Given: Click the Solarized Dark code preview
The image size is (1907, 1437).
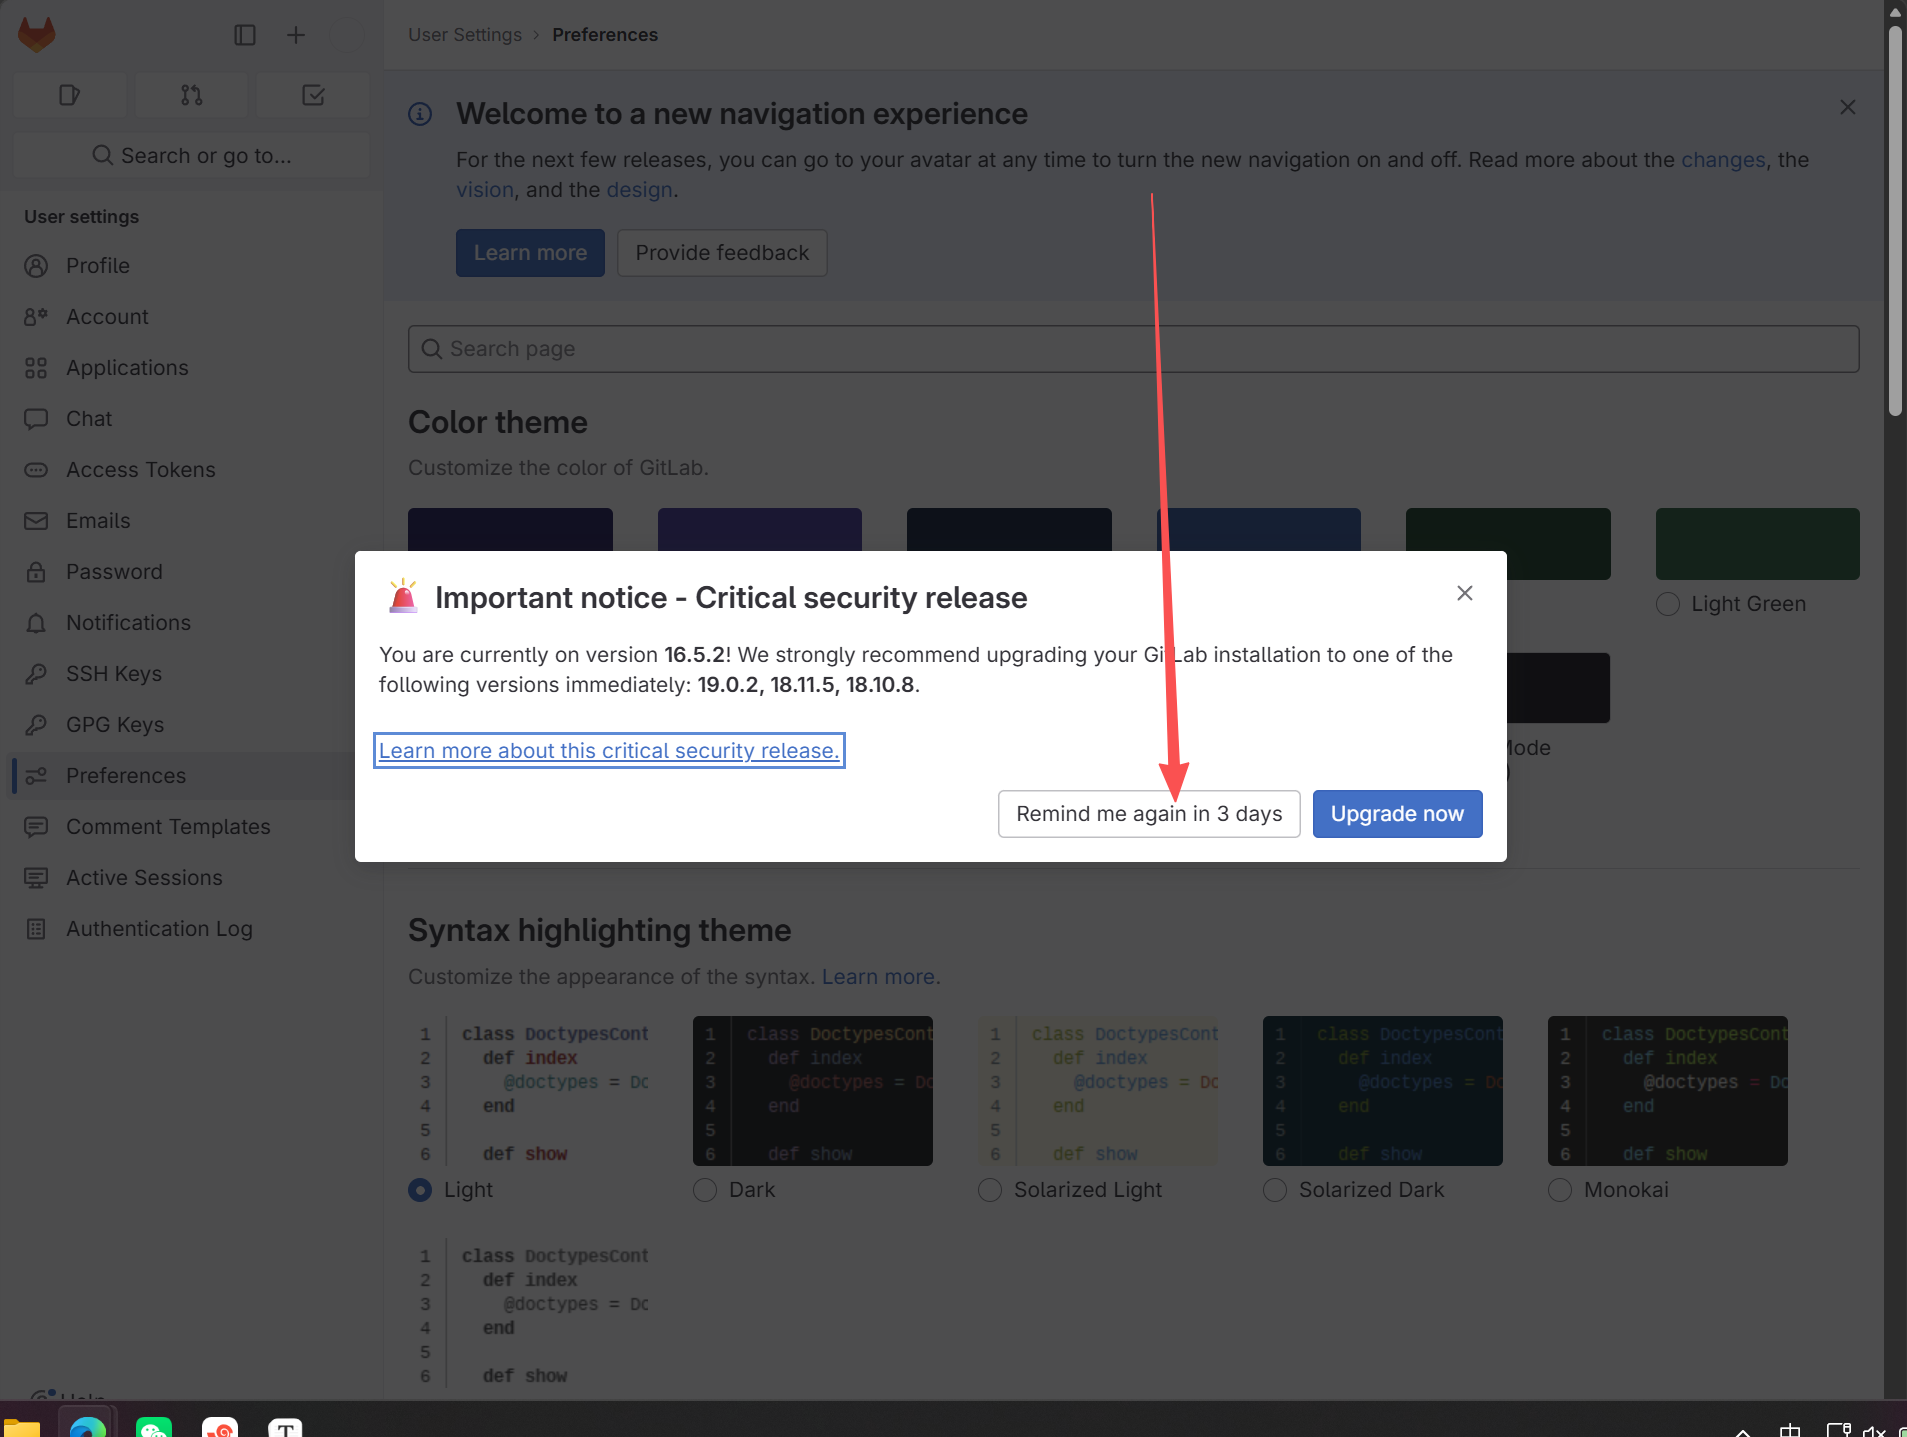Looking at the screenshot, I should tap(1383, 1091).
